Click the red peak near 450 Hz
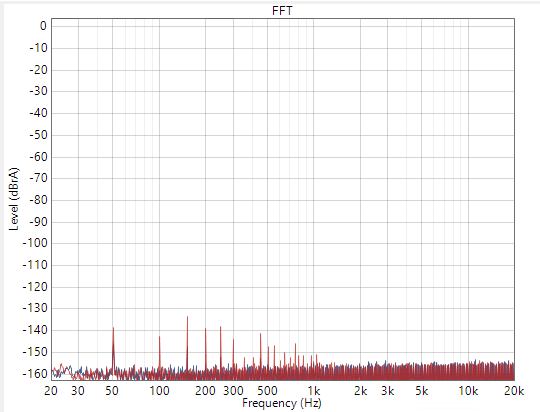540x412 pixels. pyautogui.click(x=260, y=334)
